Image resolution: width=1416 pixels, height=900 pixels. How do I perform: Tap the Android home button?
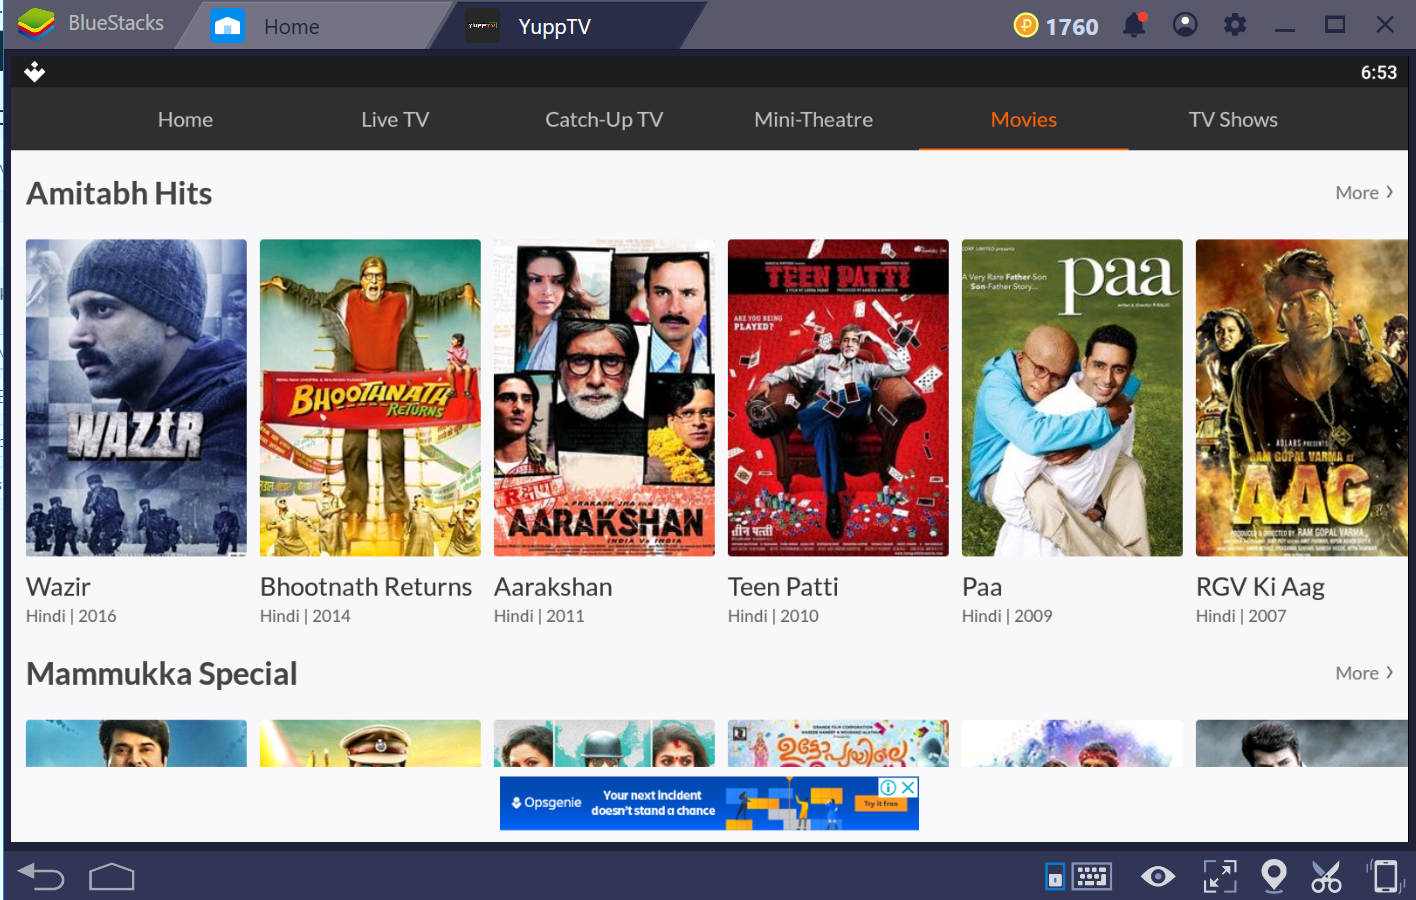(111, 877)
